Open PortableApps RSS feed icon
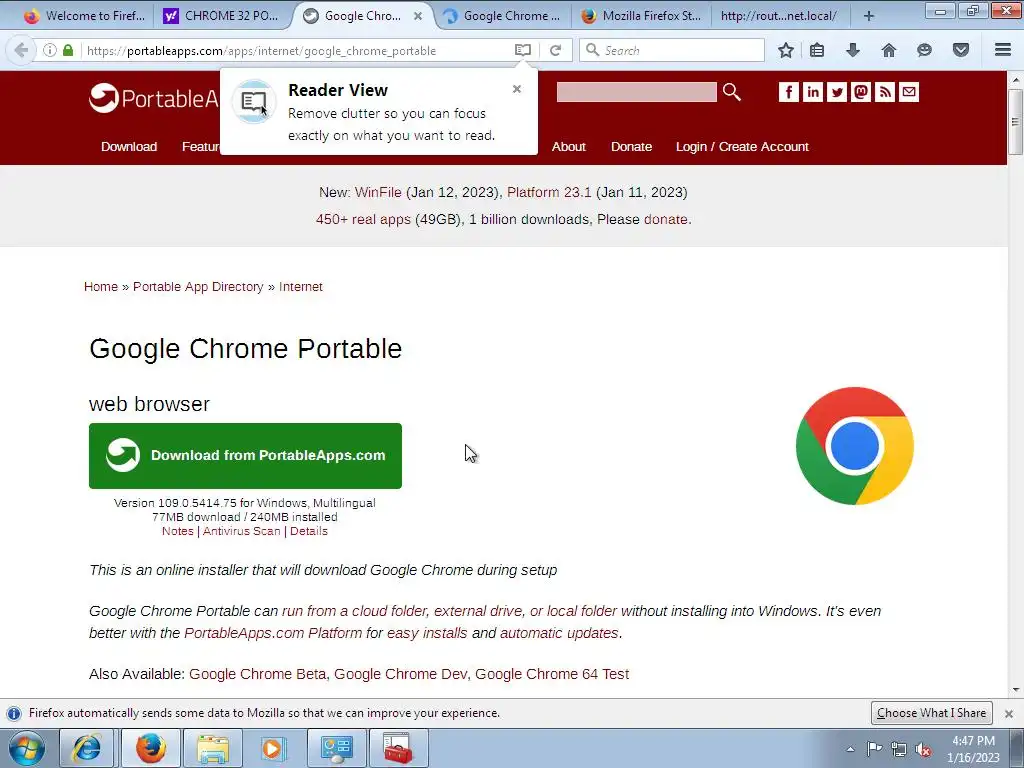Screen dimensions: 1024x768 [x=885, y=92]
